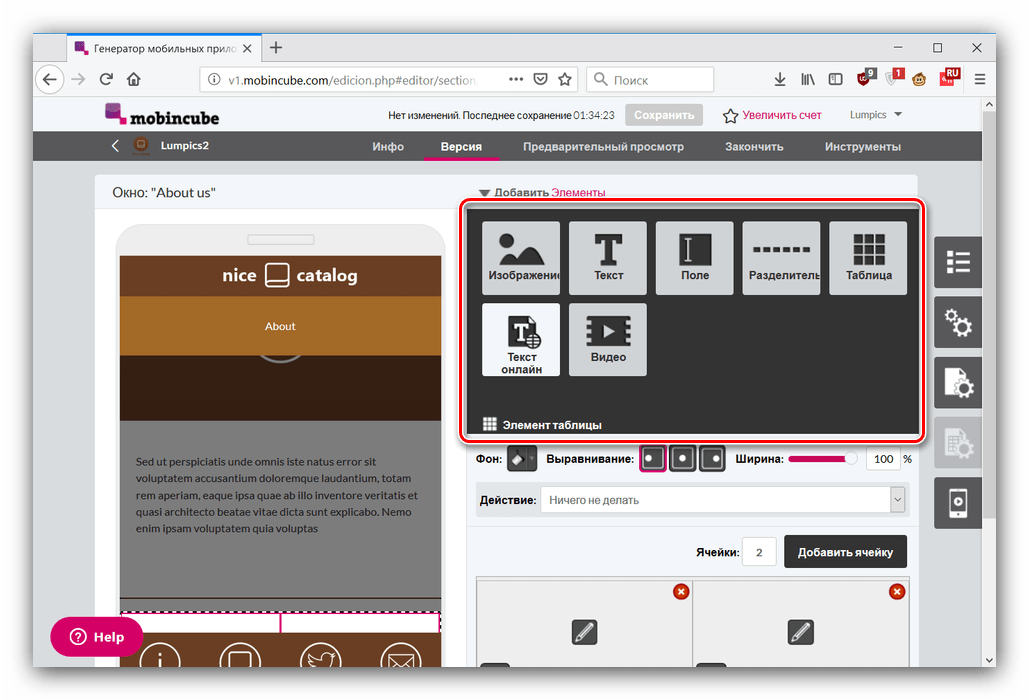Save page to Pocket
1029x700 pixels.
[x=540, y=79]
